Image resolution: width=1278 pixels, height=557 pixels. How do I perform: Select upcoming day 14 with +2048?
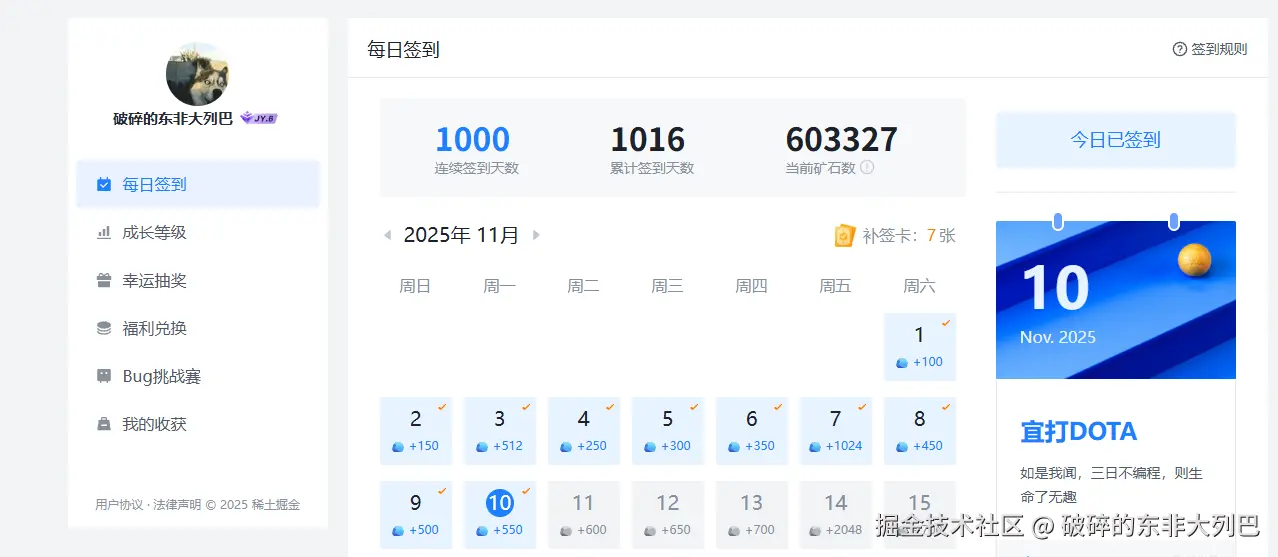pos(836,515)
